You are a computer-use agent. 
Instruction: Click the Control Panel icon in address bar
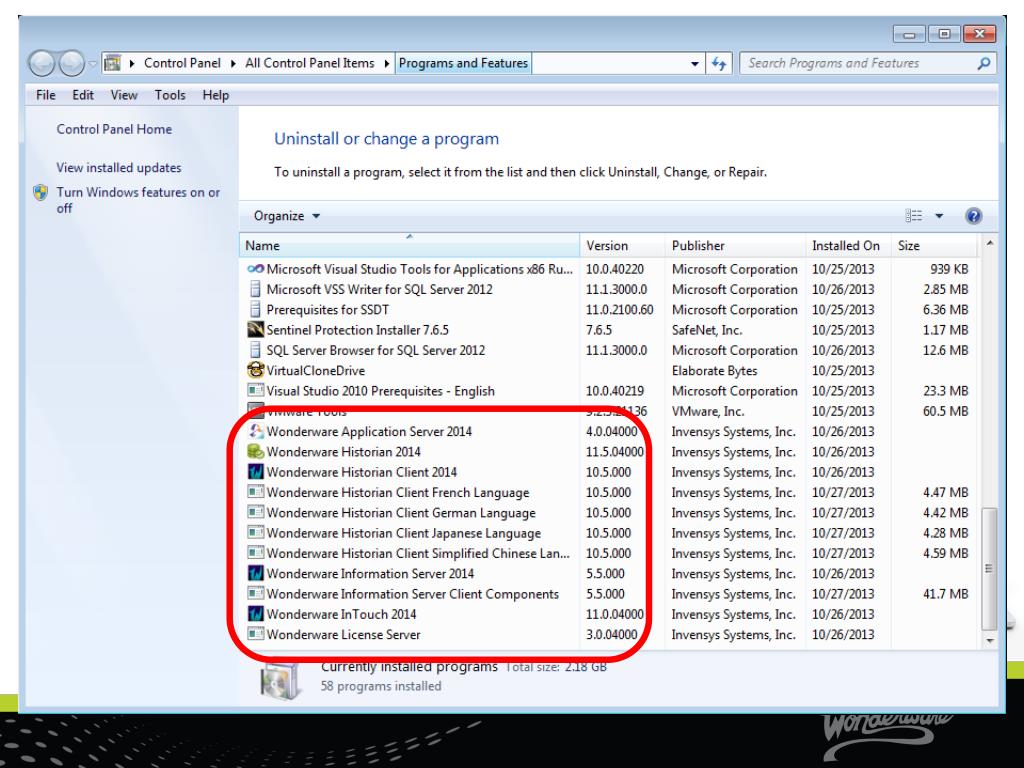tap(113, 63)
